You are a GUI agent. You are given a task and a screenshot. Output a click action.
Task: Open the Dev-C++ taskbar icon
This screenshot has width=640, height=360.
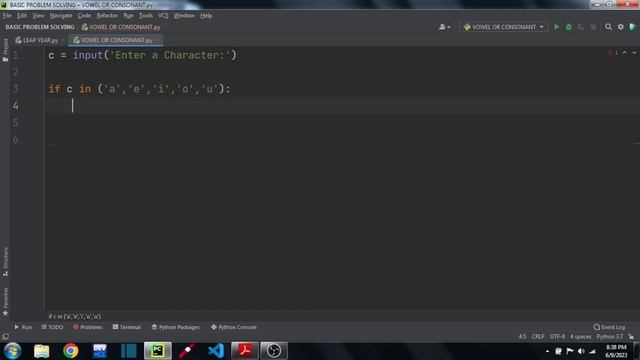[x=100, y=351]
